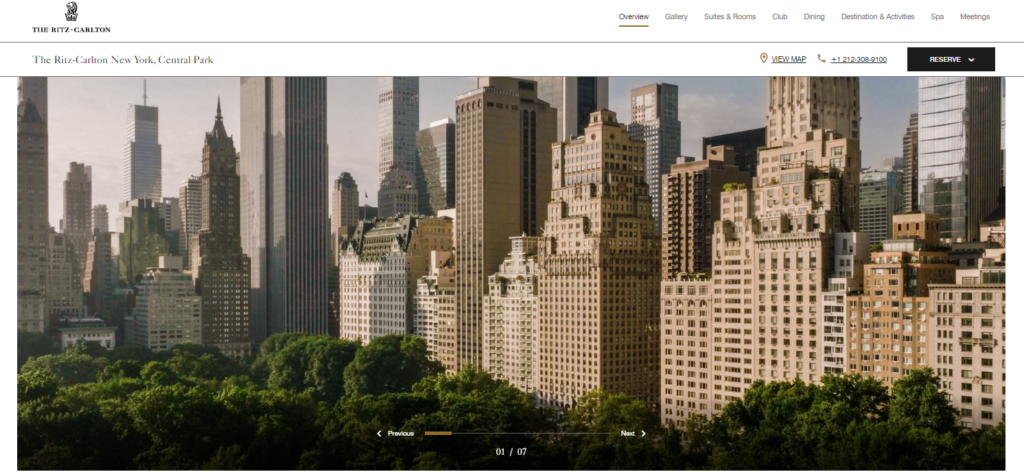Click the map pin icon beside View Map

coord(763,58)
